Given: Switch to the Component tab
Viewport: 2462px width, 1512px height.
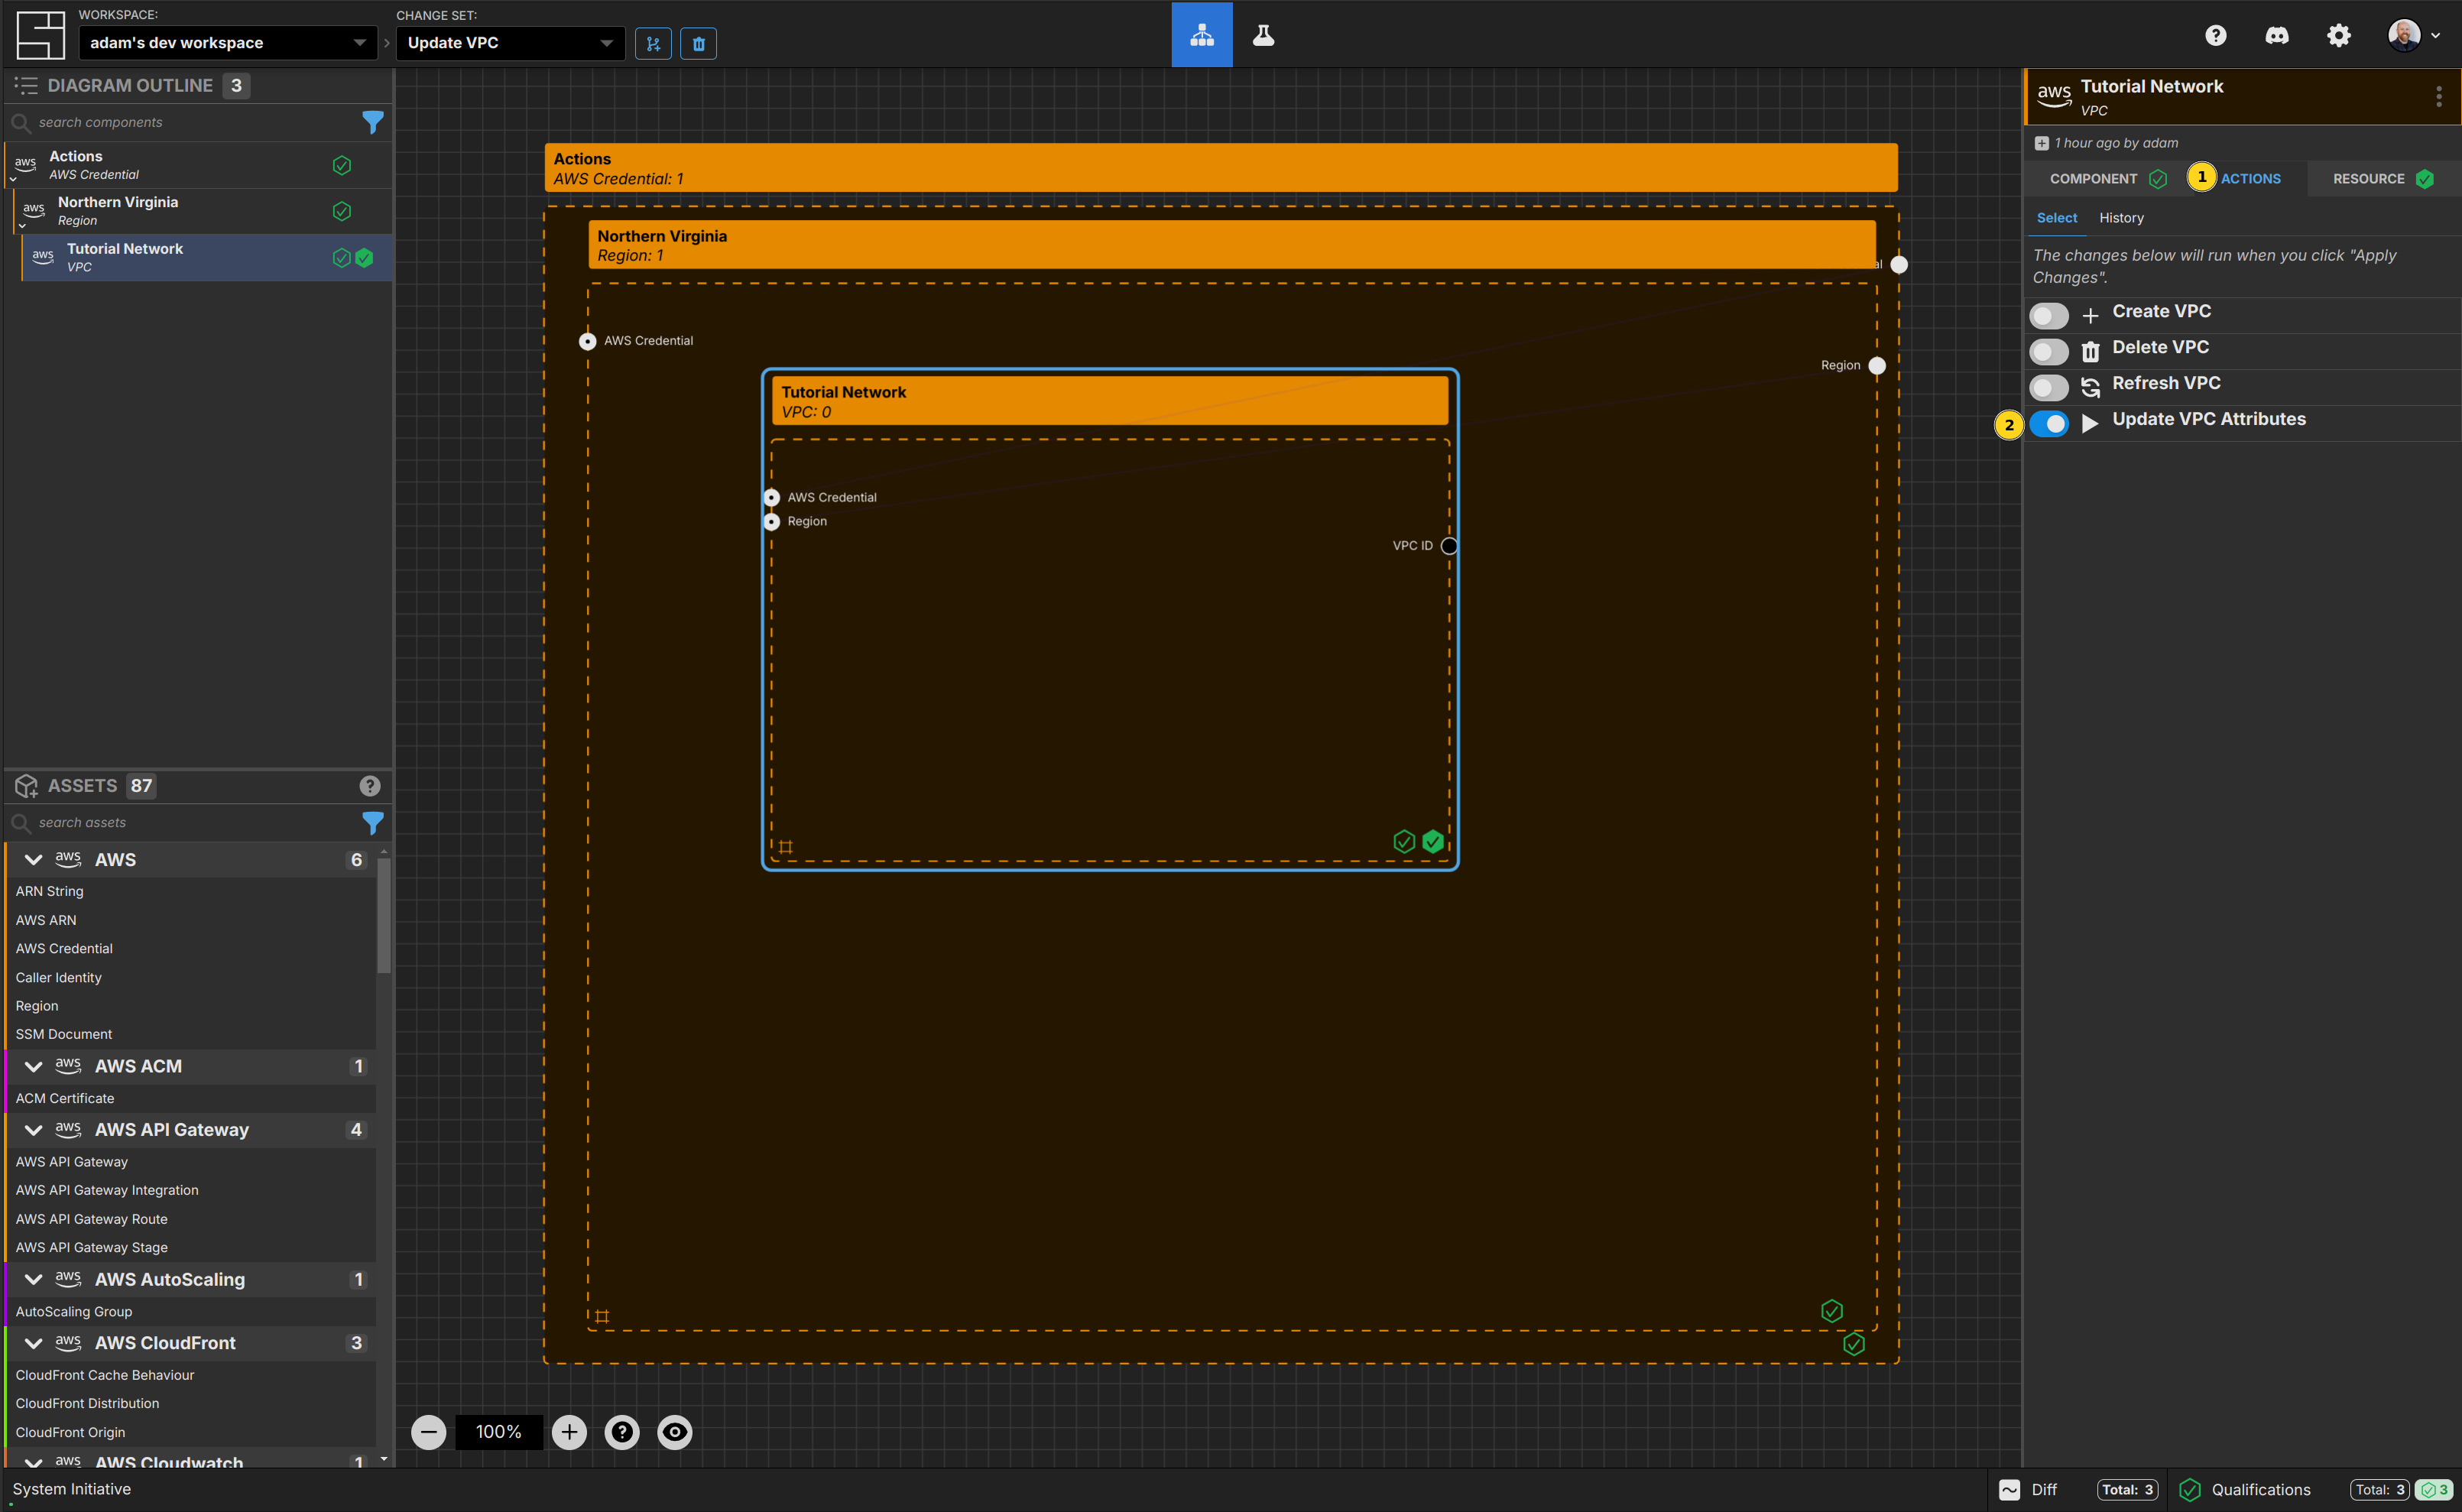Looking at the screenshot, I should (x=2107, y=179).
